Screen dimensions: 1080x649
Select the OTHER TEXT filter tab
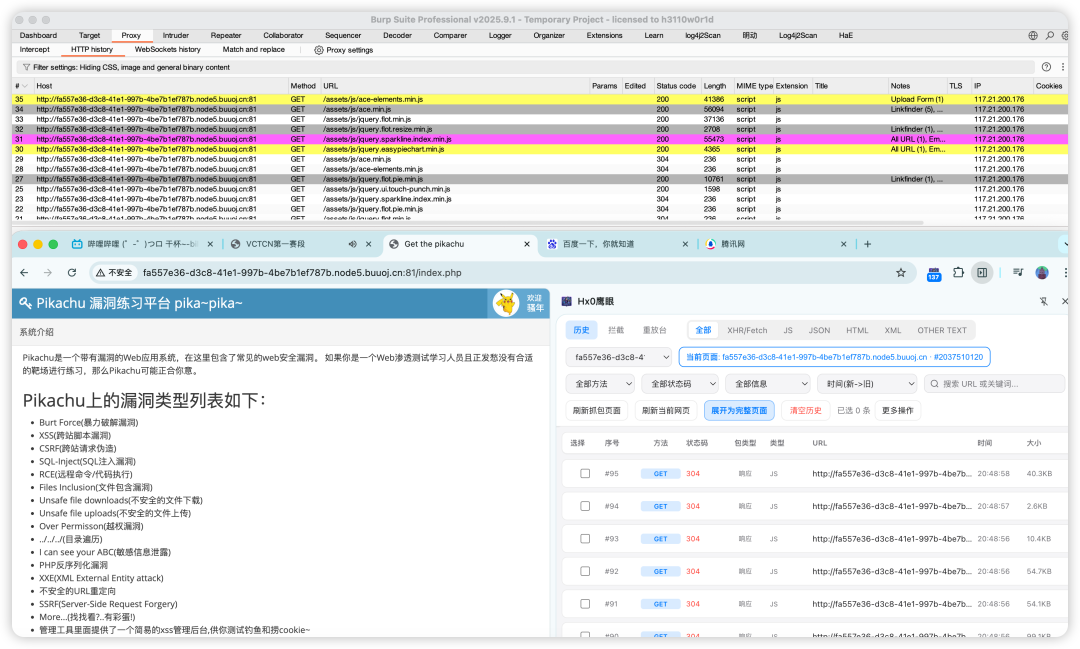pos(942,330)
